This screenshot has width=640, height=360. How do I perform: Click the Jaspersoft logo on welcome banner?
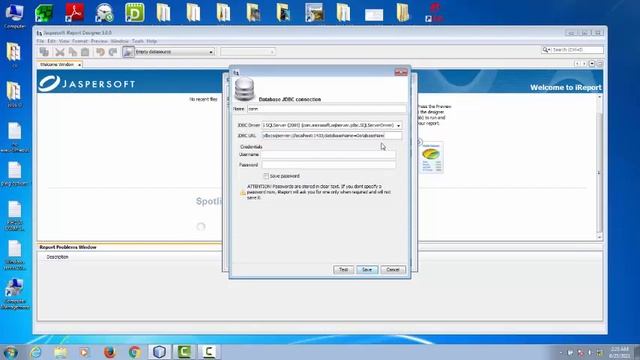click(87, 83)
